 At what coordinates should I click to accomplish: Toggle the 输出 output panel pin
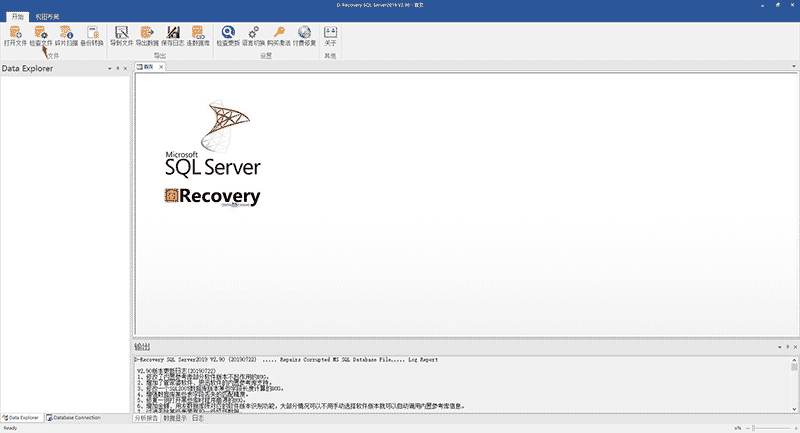tap(787, 347)
